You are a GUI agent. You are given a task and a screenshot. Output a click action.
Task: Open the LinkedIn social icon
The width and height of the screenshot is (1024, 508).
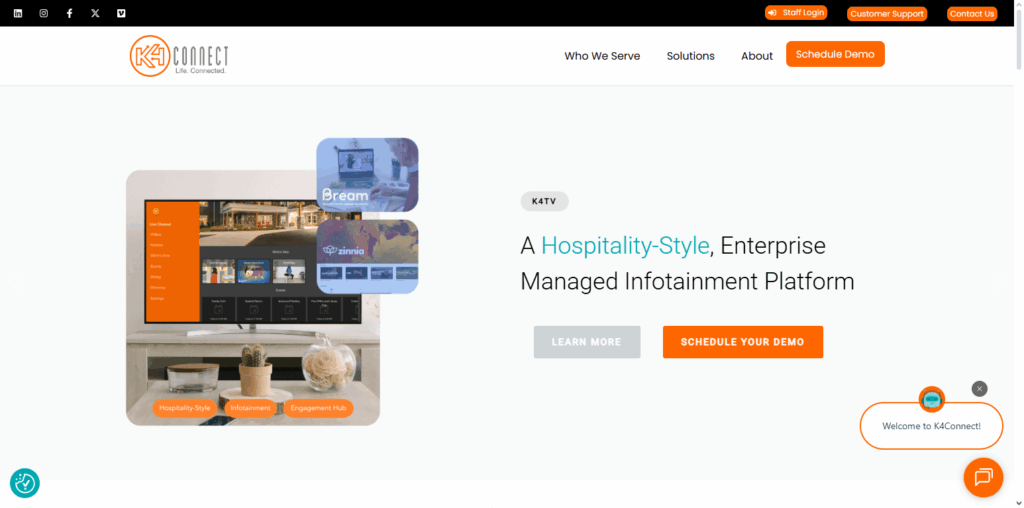click(x=18, y=13)
